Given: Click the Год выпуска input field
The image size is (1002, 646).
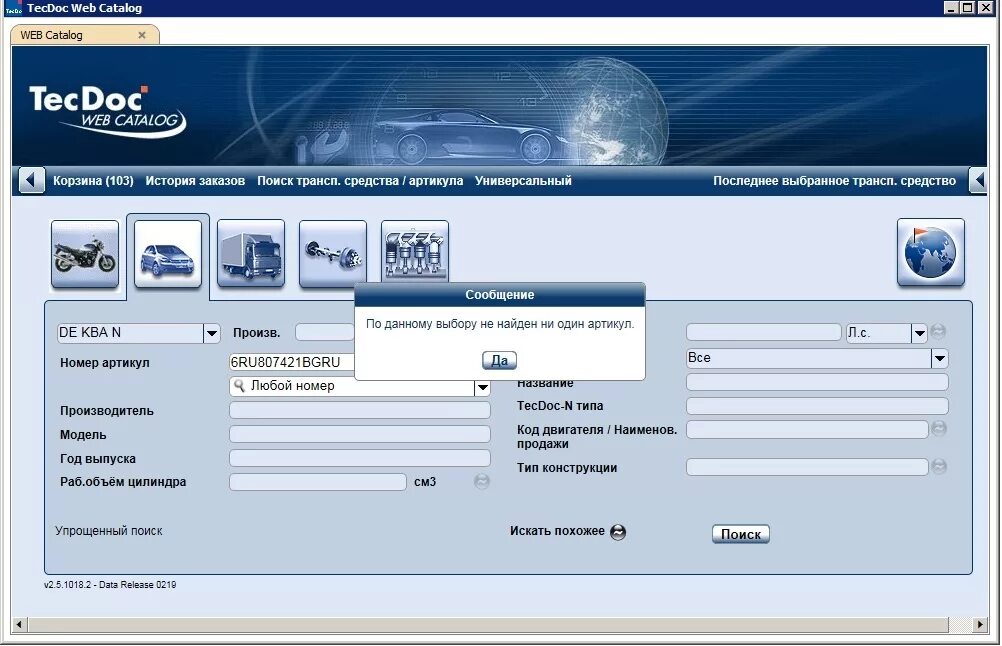Looking at the screenshot, I should (360, 458).
